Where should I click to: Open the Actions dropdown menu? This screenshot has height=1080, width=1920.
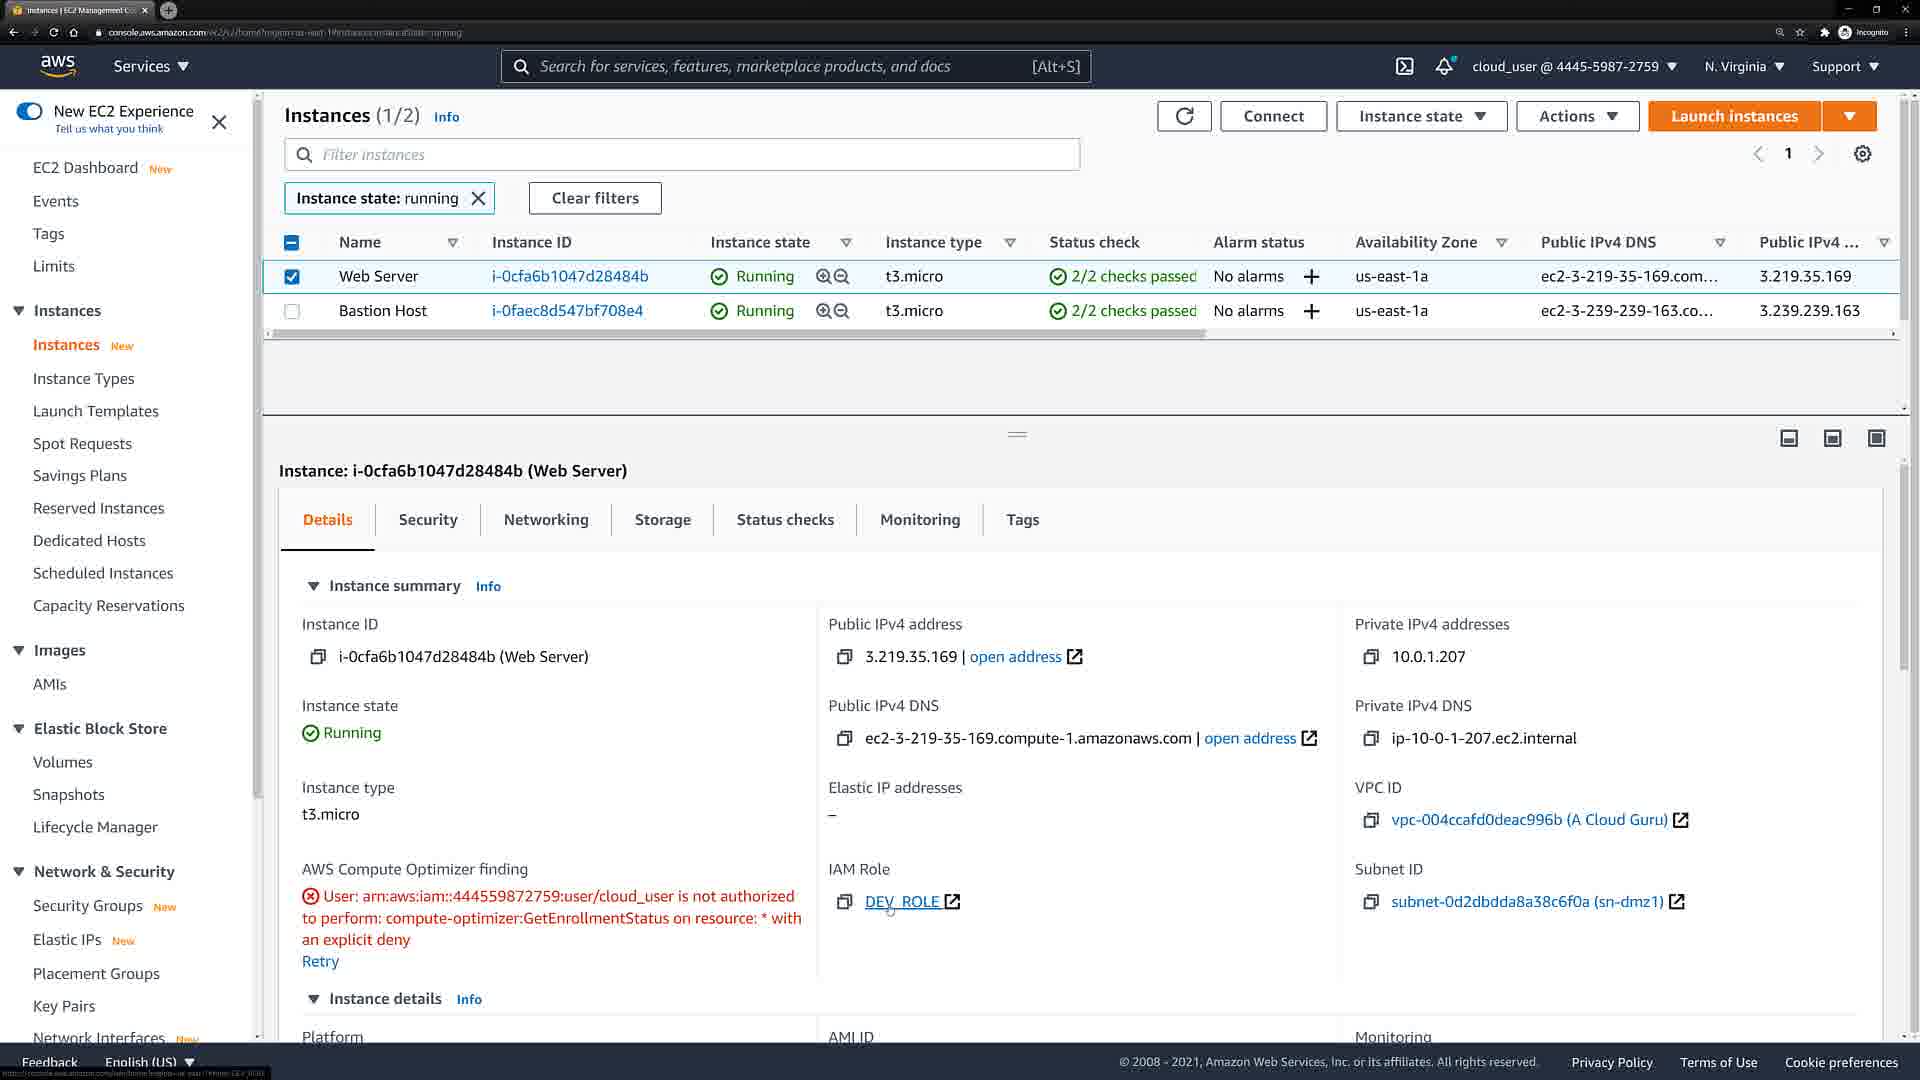(1577, 116)
